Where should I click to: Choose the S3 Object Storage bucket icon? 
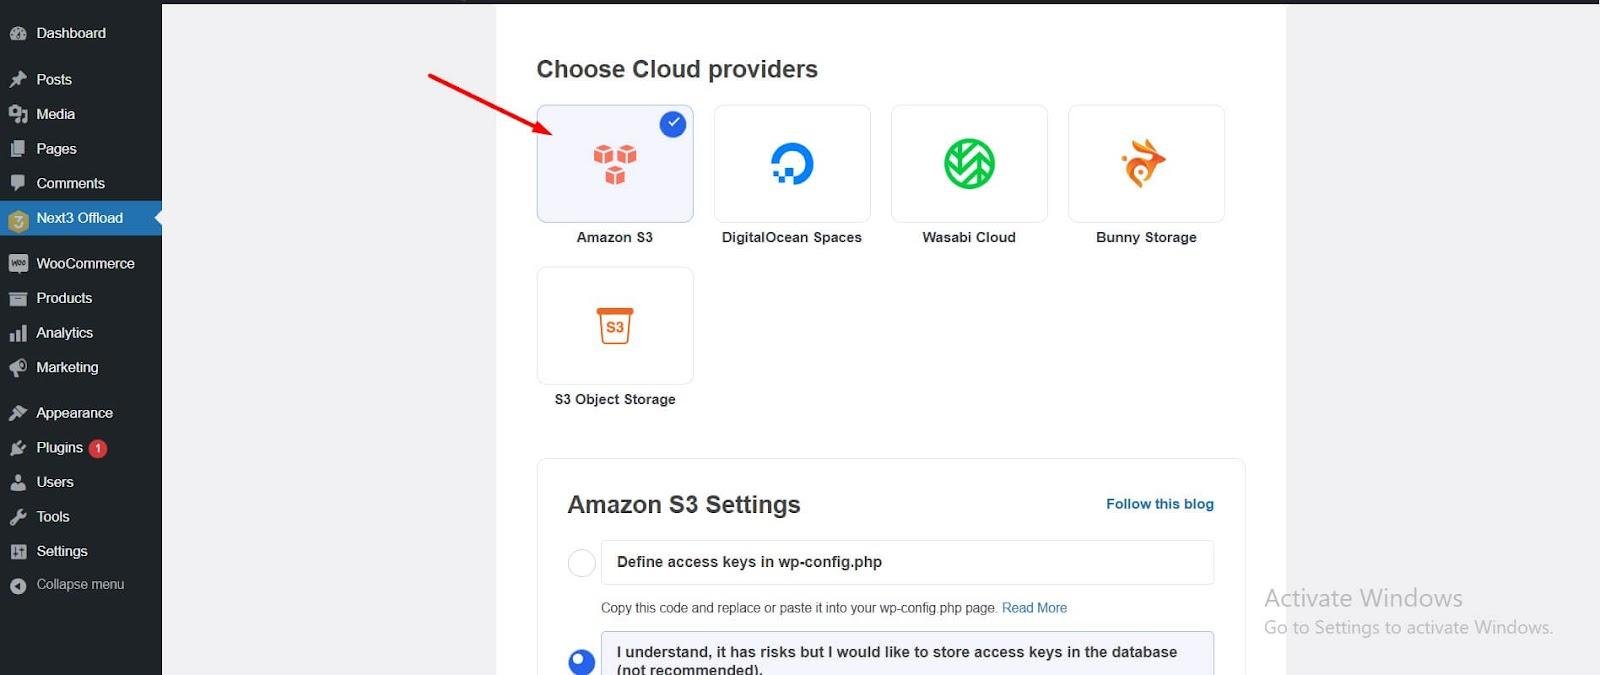point(615,326)
